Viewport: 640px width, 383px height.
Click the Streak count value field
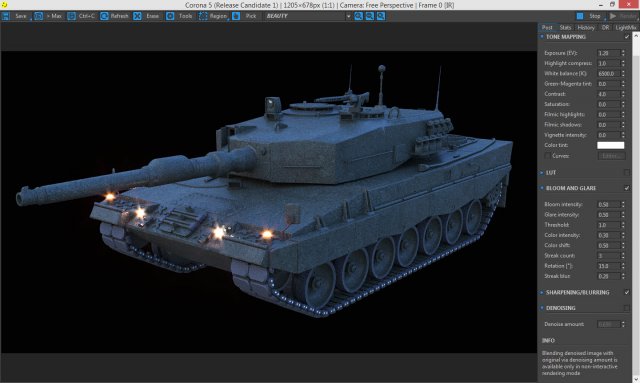[609, 256]
